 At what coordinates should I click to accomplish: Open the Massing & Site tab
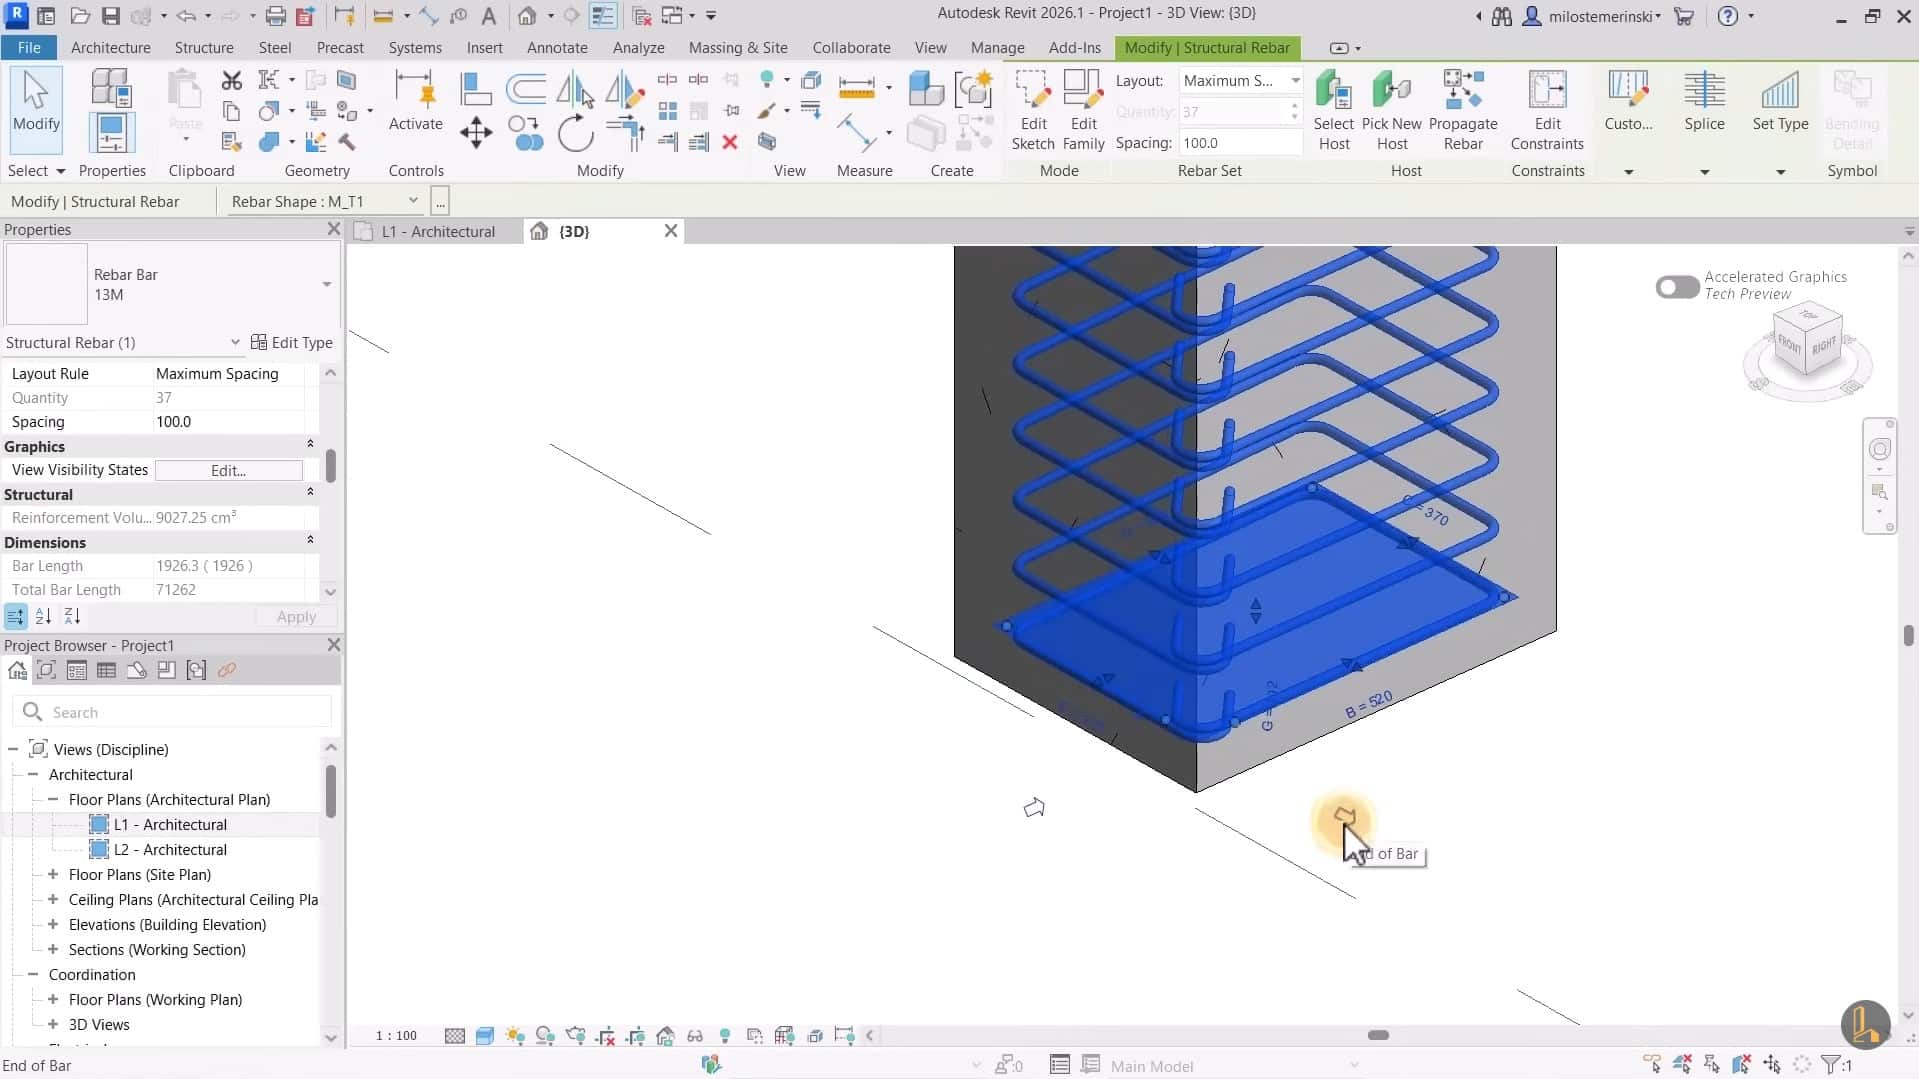738,48
